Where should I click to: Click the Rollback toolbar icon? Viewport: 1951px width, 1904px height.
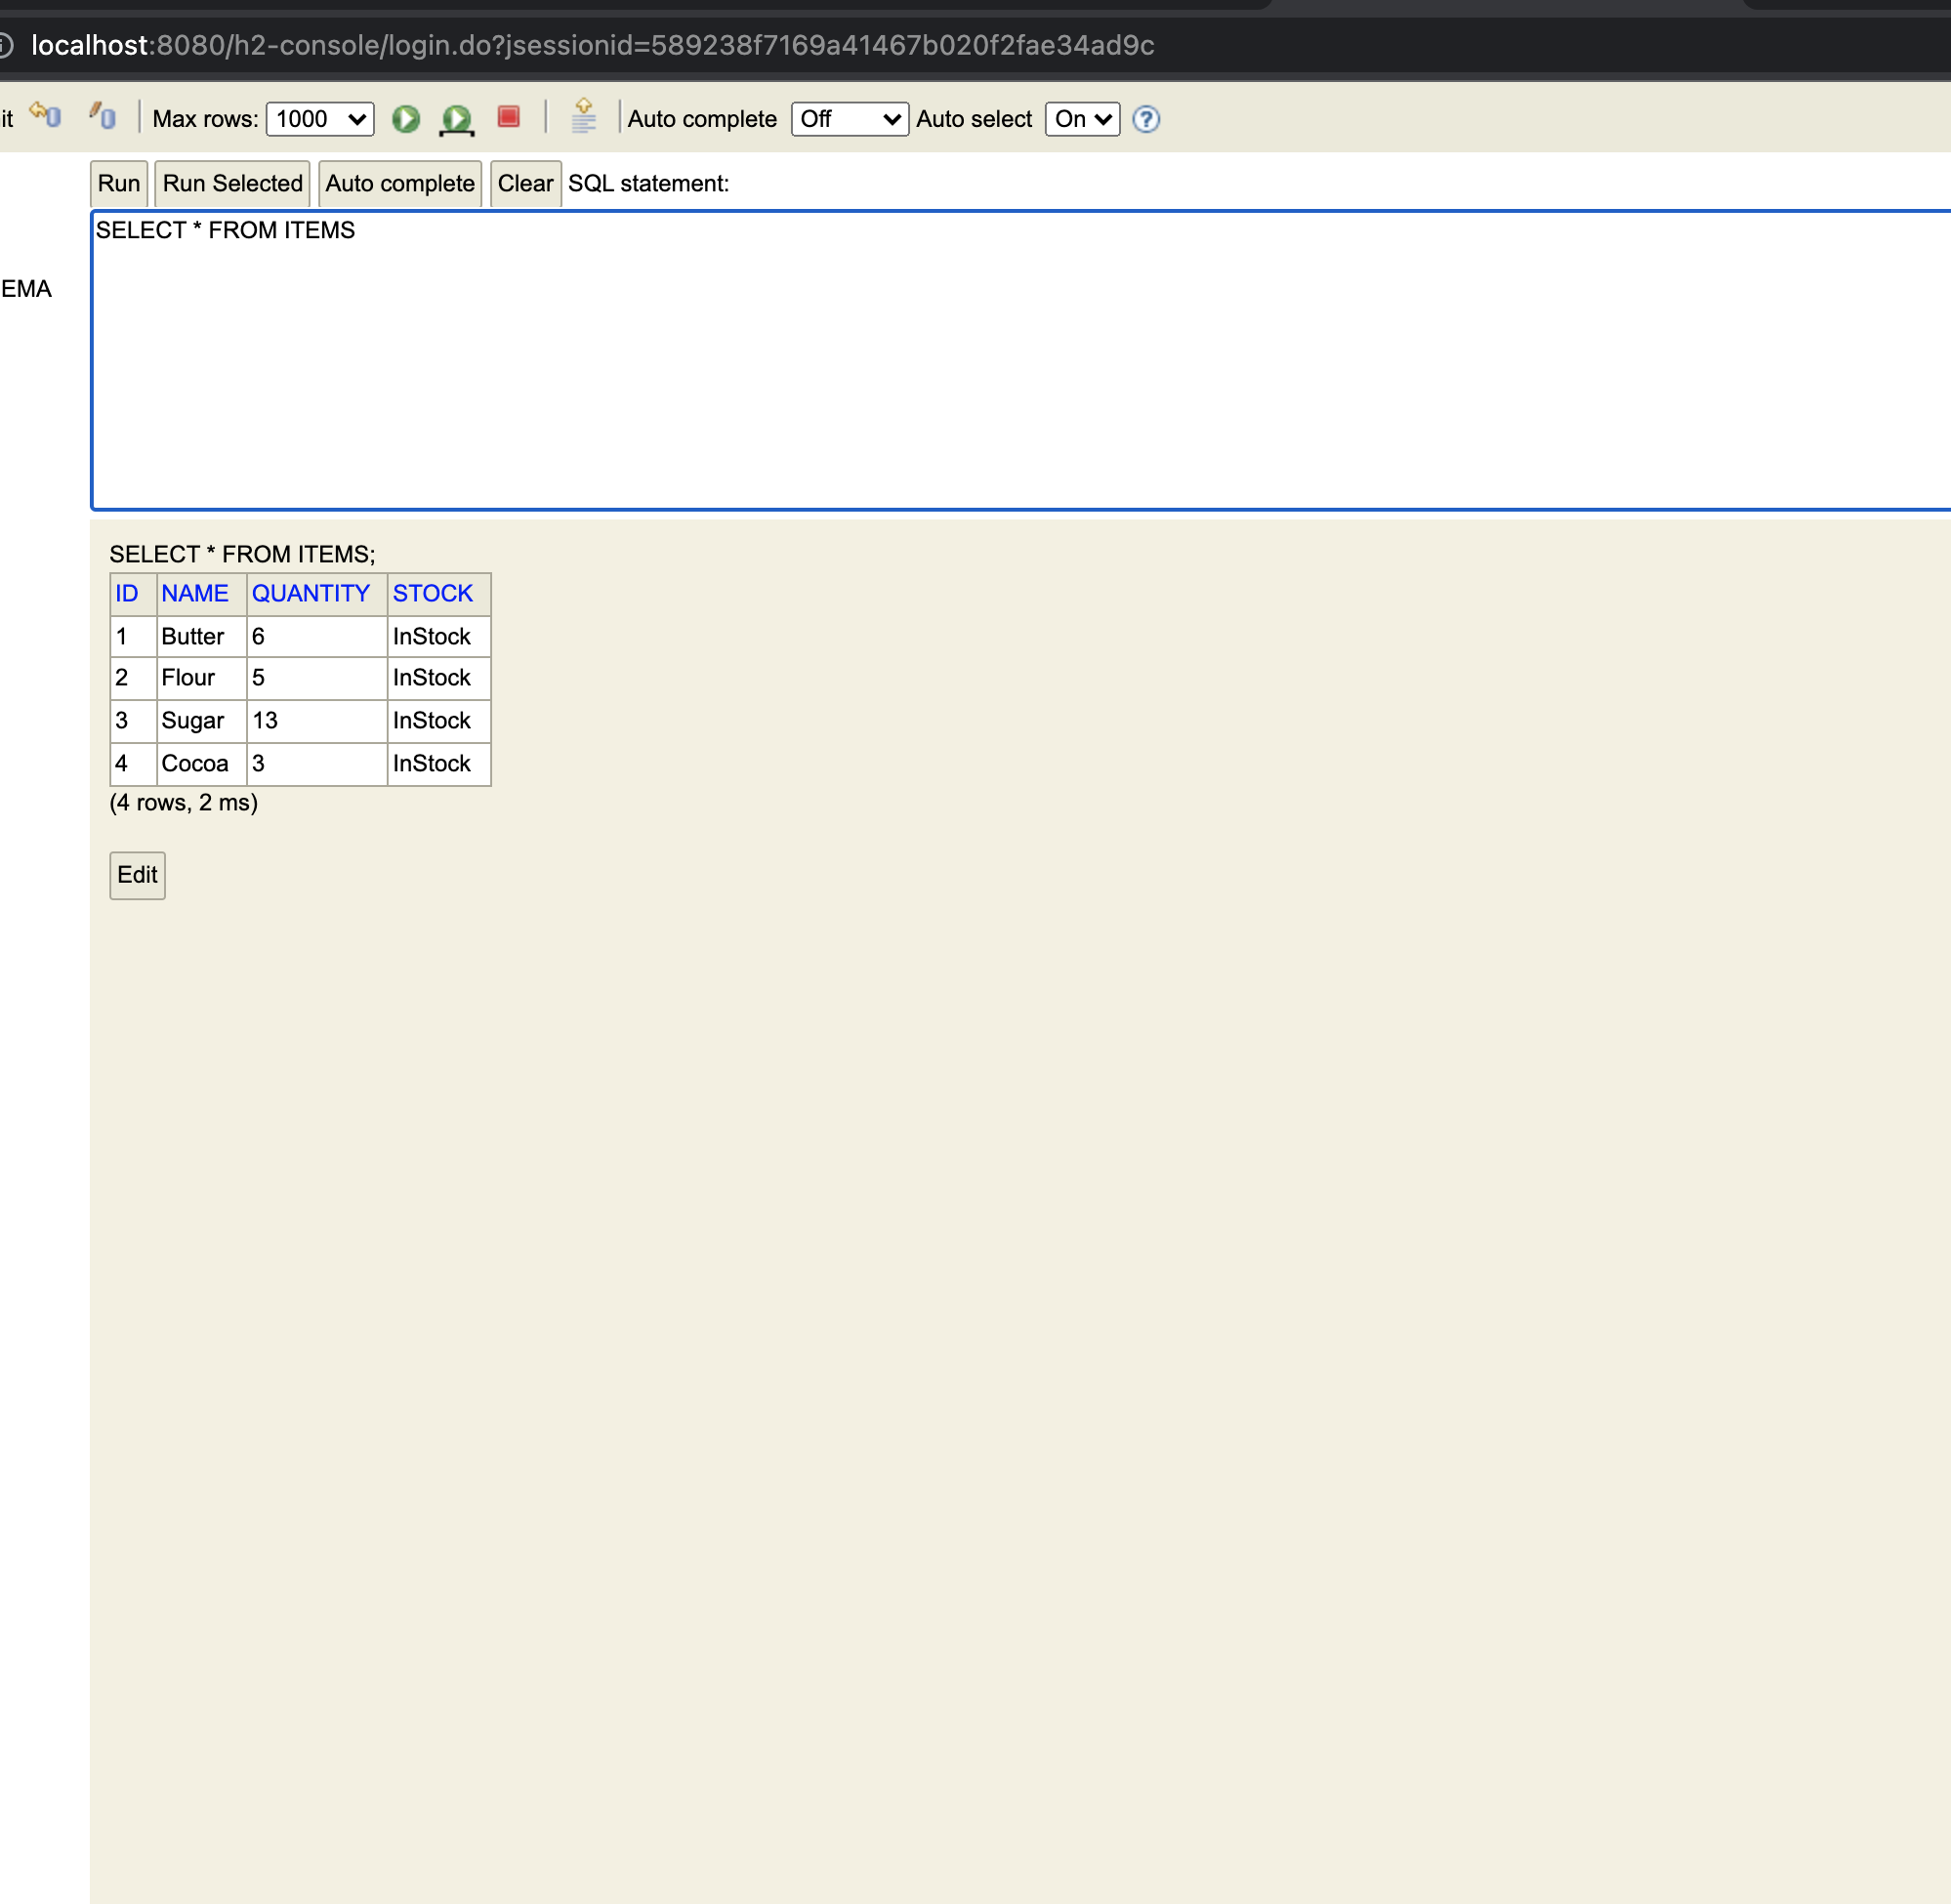(46, 116)
